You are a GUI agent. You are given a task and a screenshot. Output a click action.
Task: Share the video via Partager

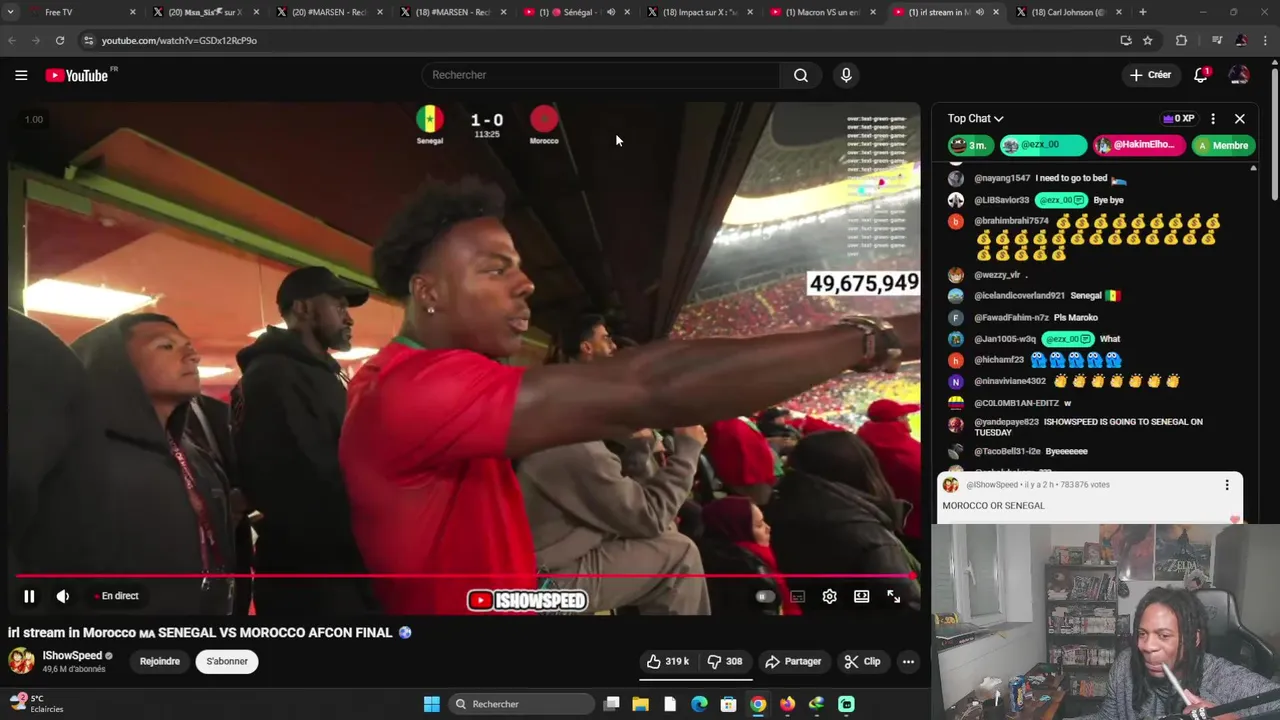click(x=793, y=661)
